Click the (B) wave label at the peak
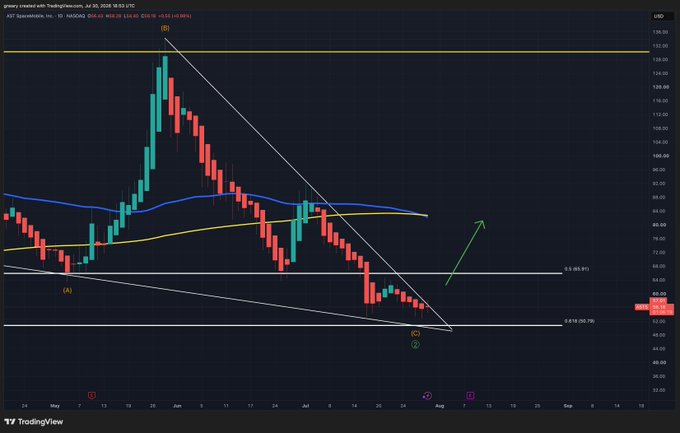Screen dimensions: 680x433 click(x=165, y=28)
